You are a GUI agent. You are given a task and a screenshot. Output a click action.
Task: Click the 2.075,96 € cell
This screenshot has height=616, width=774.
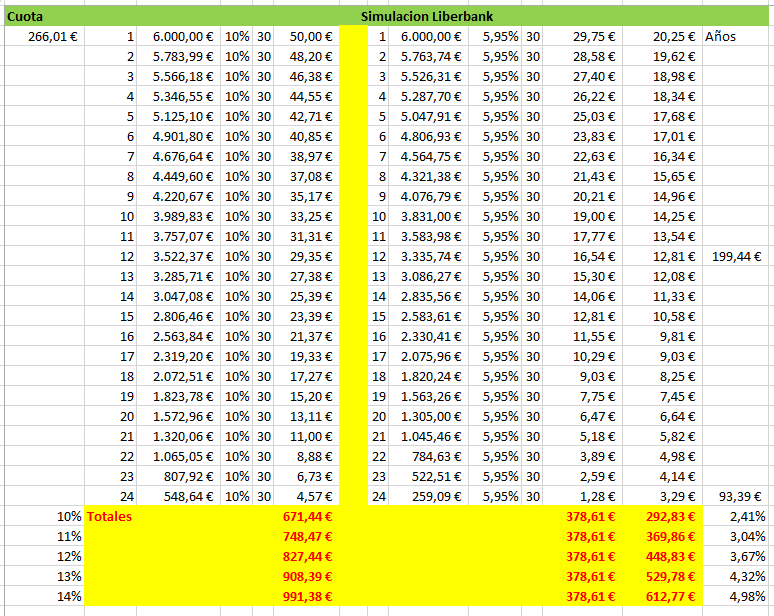(428, 356)
